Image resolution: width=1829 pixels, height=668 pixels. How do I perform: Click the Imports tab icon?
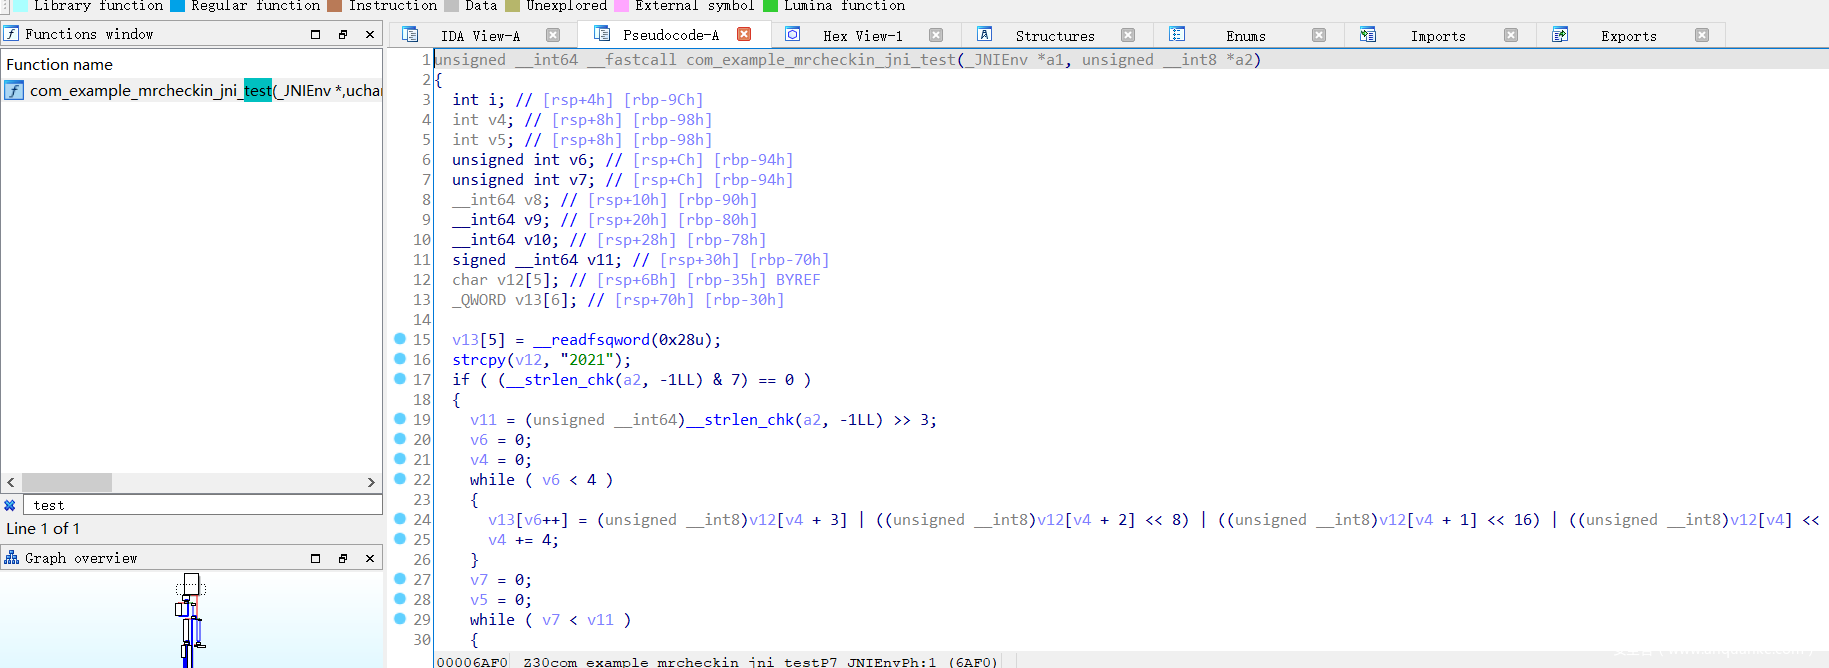[1368, 35]
